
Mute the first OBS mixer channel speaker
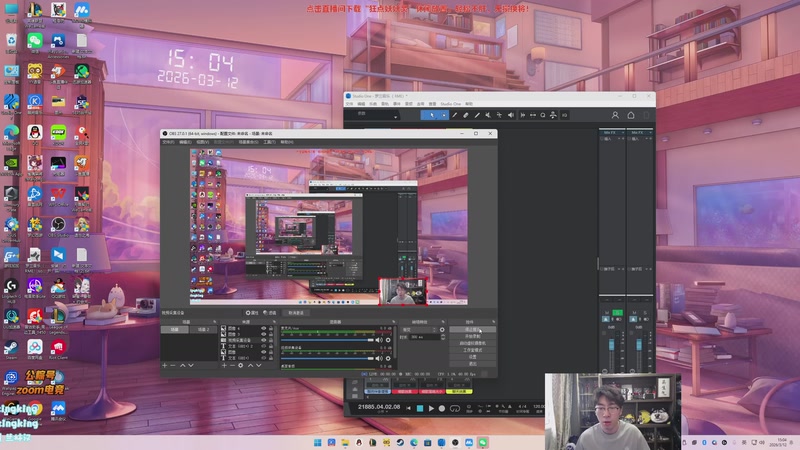coord(379,340)
